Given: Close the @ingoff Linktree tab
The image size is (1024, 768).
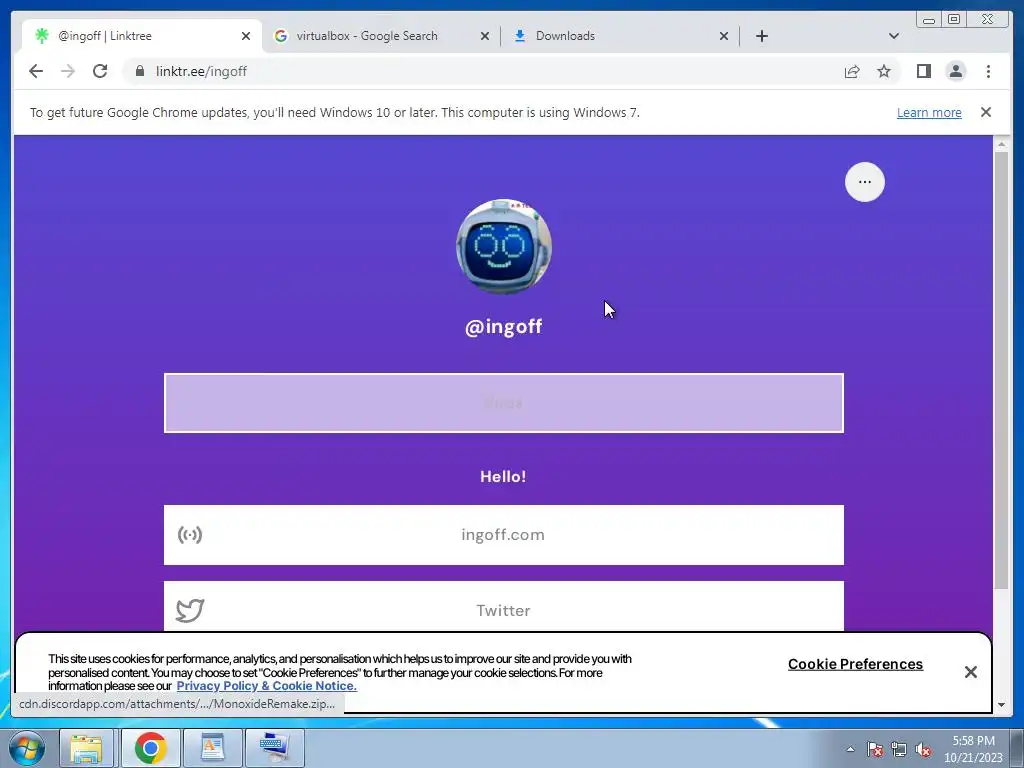Looking at the screenshot, I should point(246,36).
